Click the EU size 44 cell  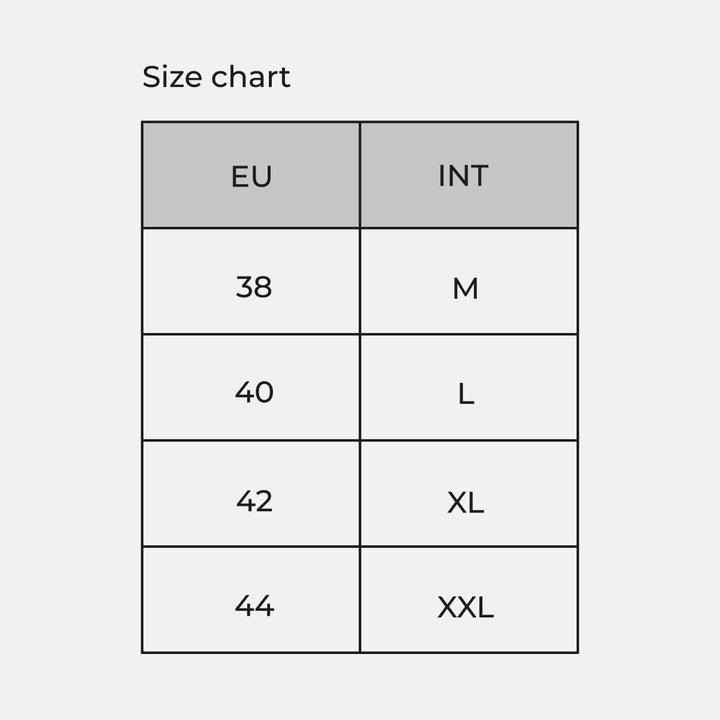pos(251,600)
